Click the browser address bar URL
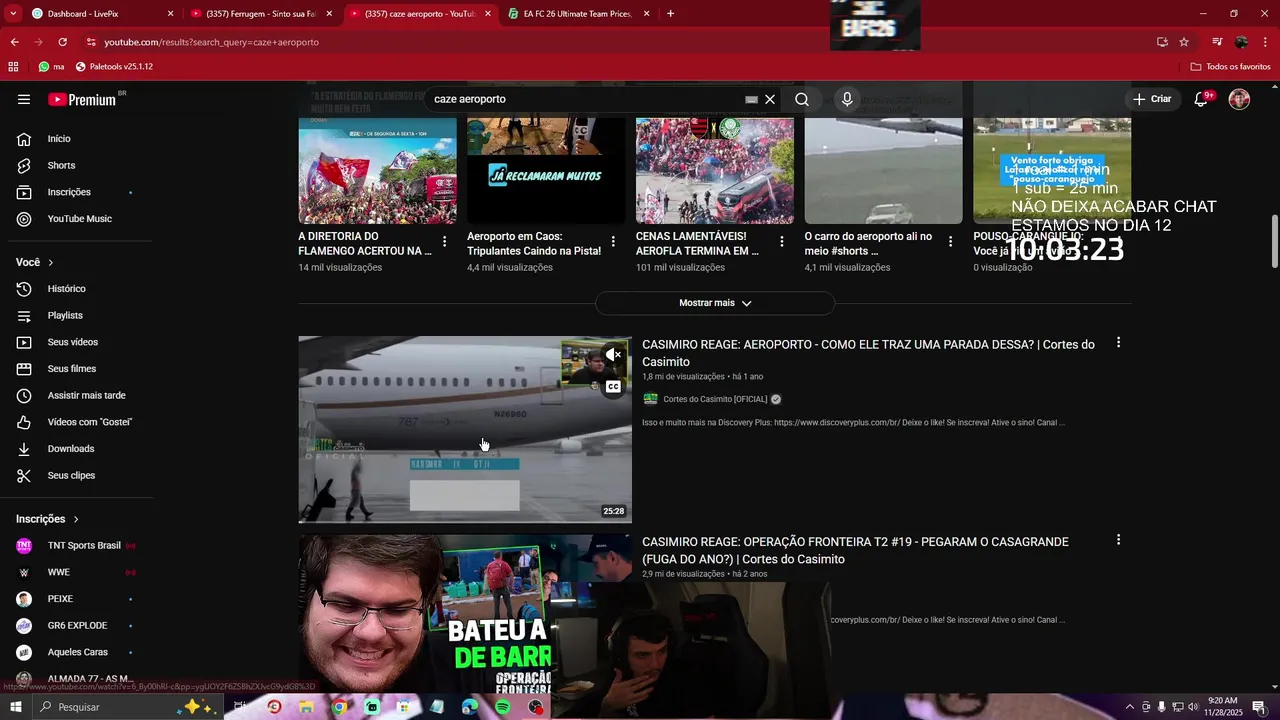The height and width of the screenshot is (720, 1280). point(212,42)
